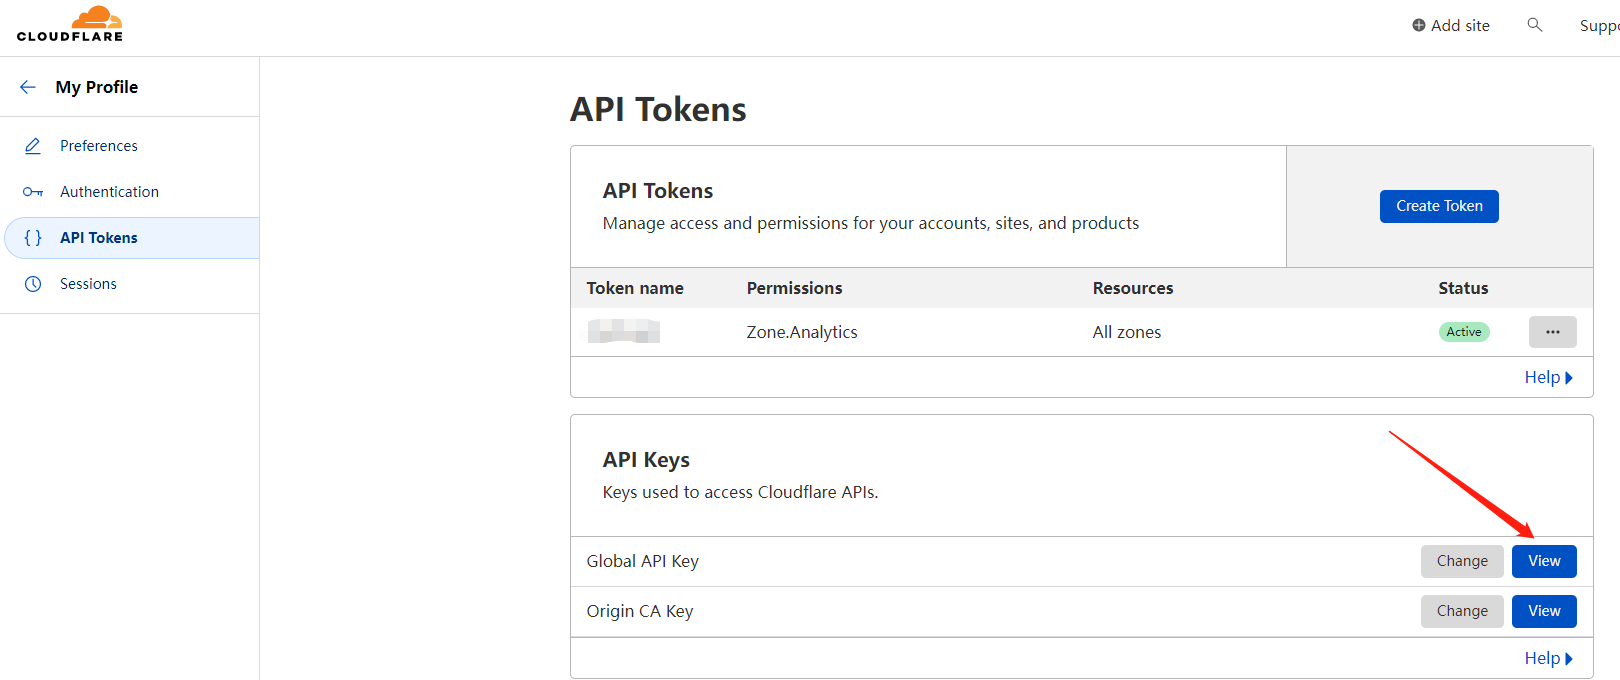Click the Status column header
Image resolution: width=1620 pixels, height=680 pixels.
point(1463,288)
